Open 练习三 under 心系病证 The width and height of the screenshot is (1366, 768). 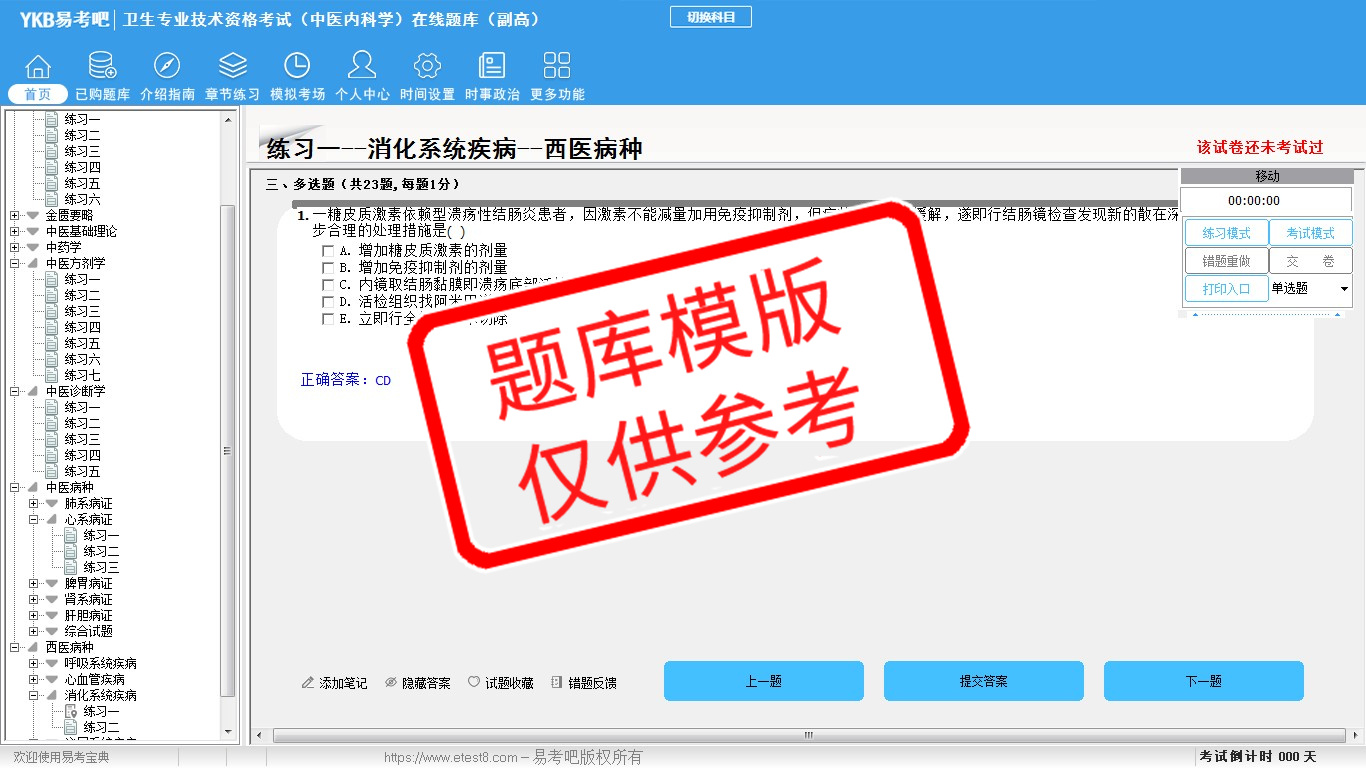tap(102, 567)
